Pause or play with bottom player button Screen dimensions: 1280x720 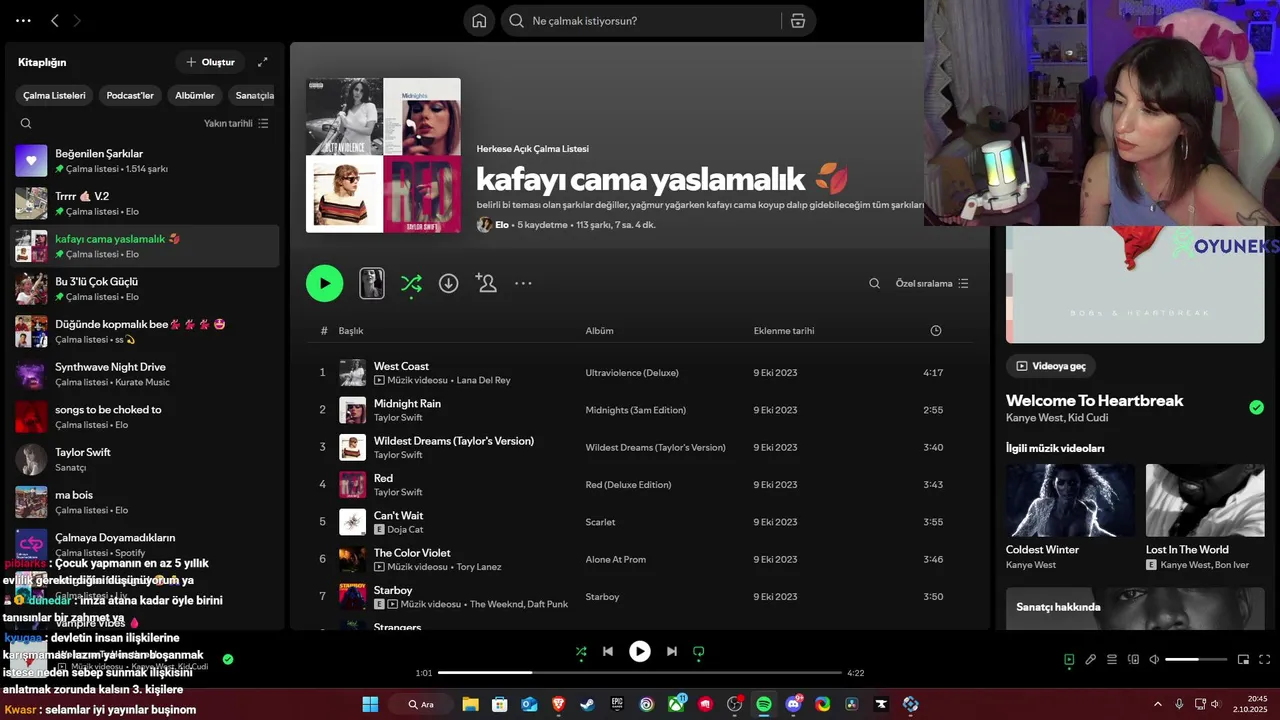point(640,651)
